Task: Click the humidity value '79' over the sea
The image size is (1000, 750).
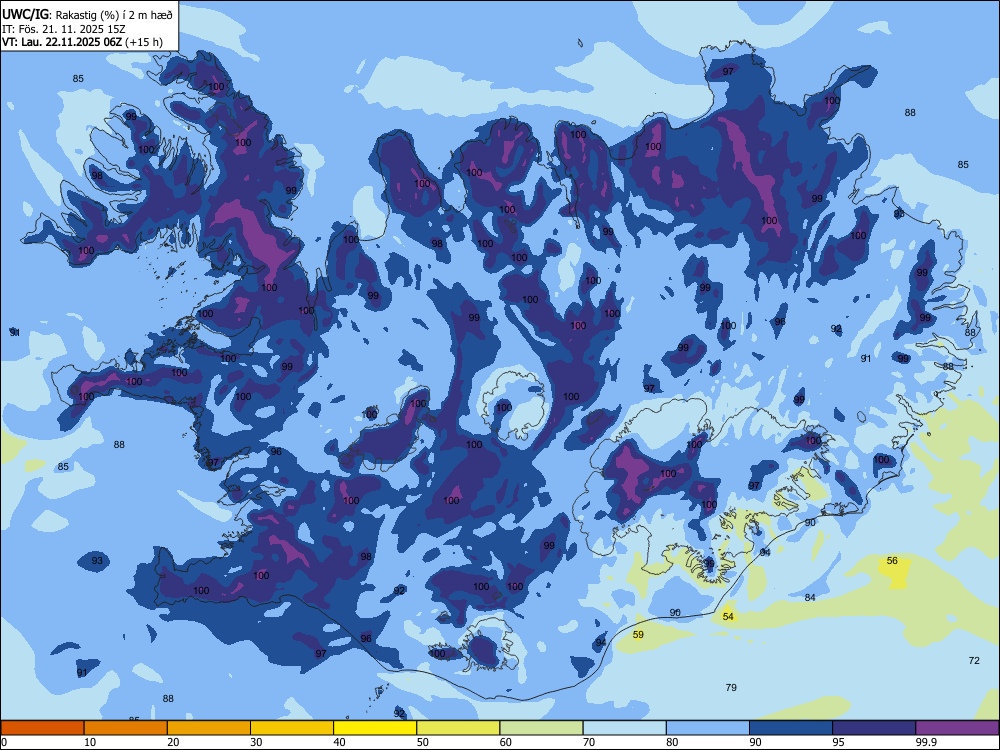Action: tap(732, 688)
